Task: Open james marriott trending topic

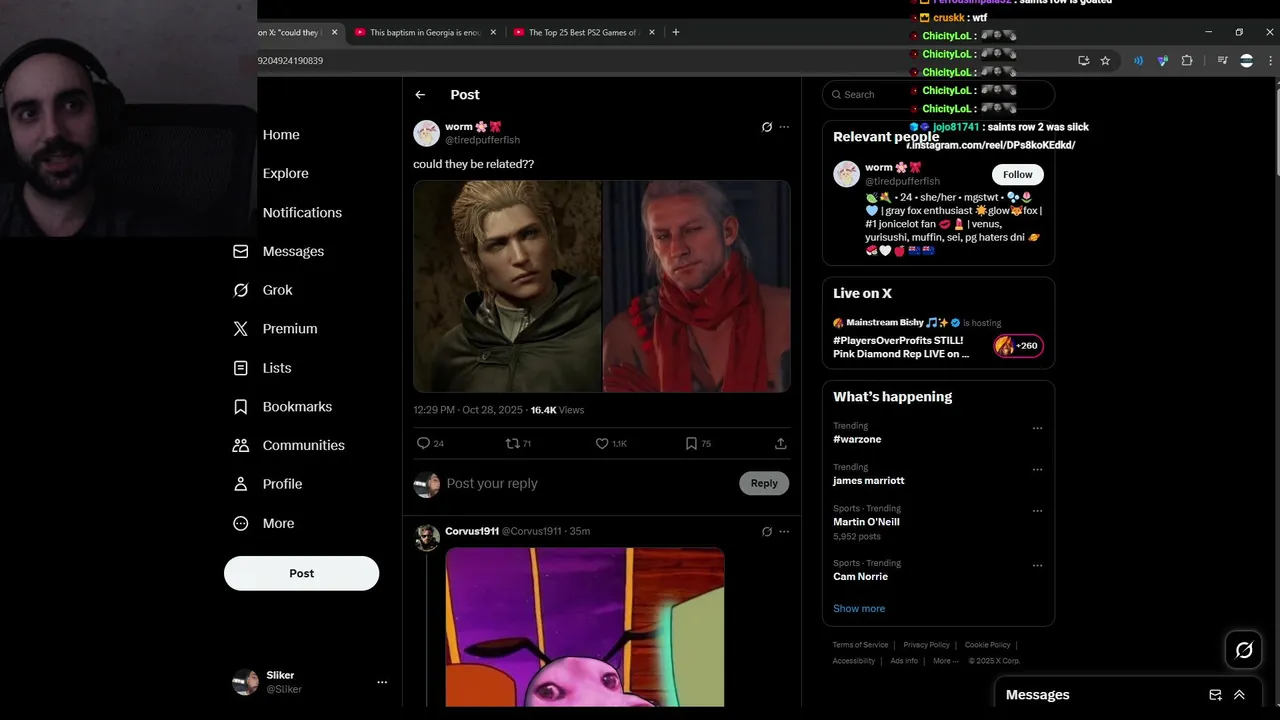Action: click(x=868, y=480)
